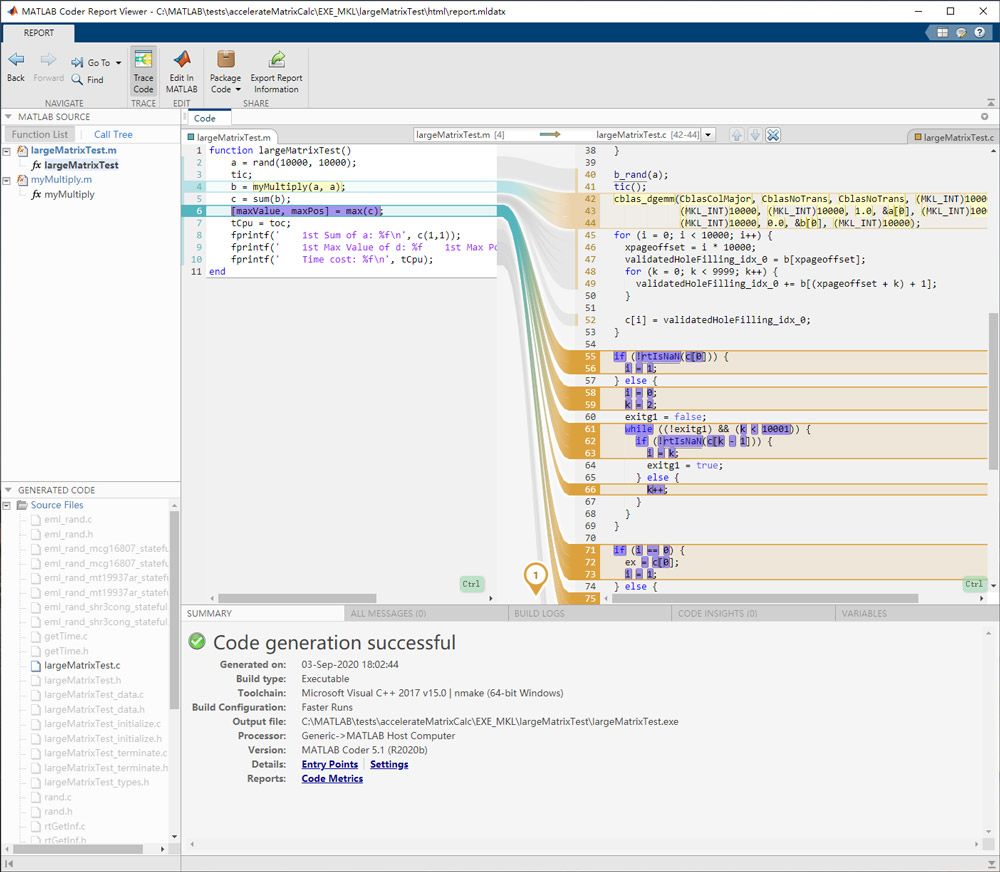Image resolution: width=1000 pixels, height=872 pixels.
Task: Jump to previous trace with up arrow
Action: pos(737,135)
